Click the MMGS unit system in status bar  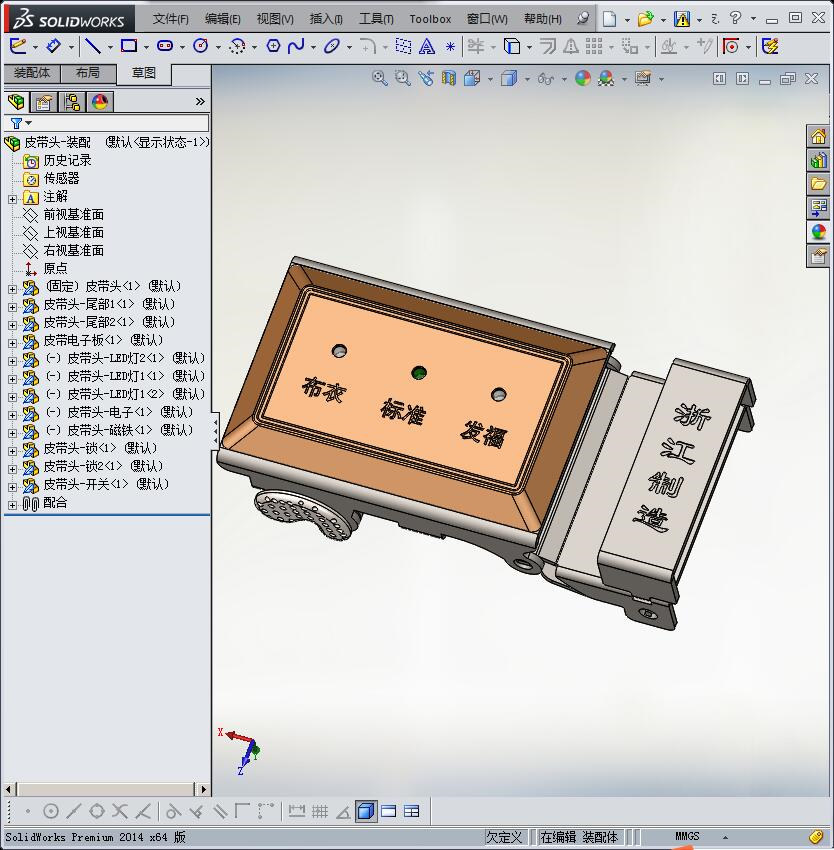[687, 837]
